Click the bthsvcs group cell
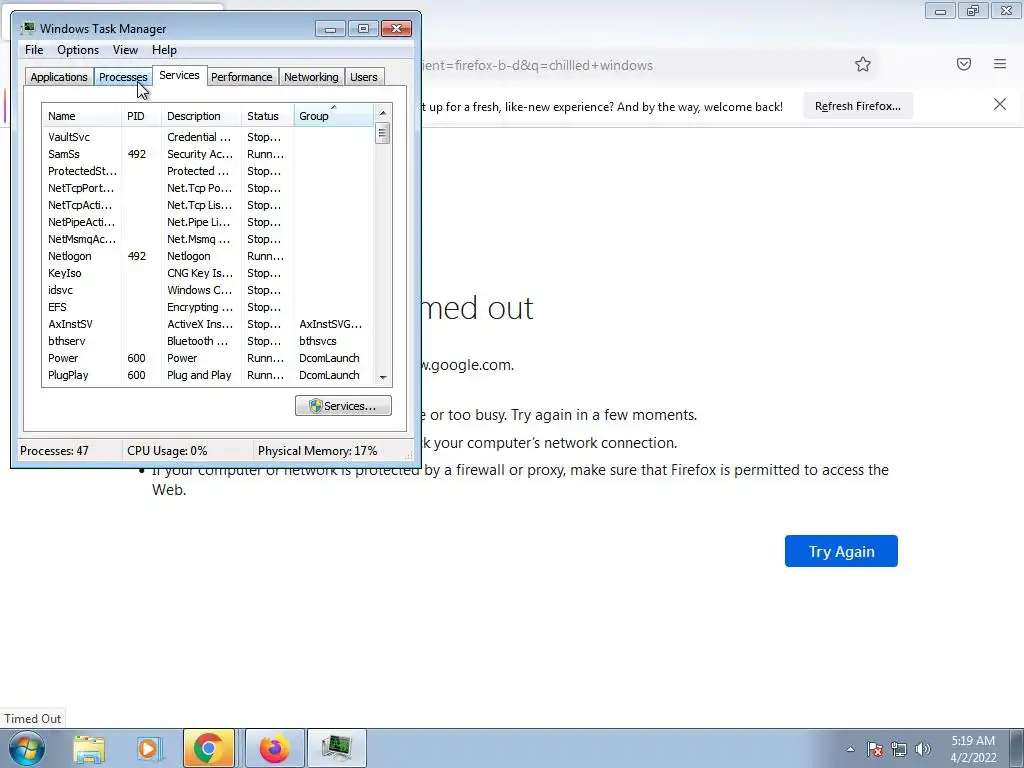Image resolution: width=1024 pixels, height=768 pixels. (x=318, y=341)
